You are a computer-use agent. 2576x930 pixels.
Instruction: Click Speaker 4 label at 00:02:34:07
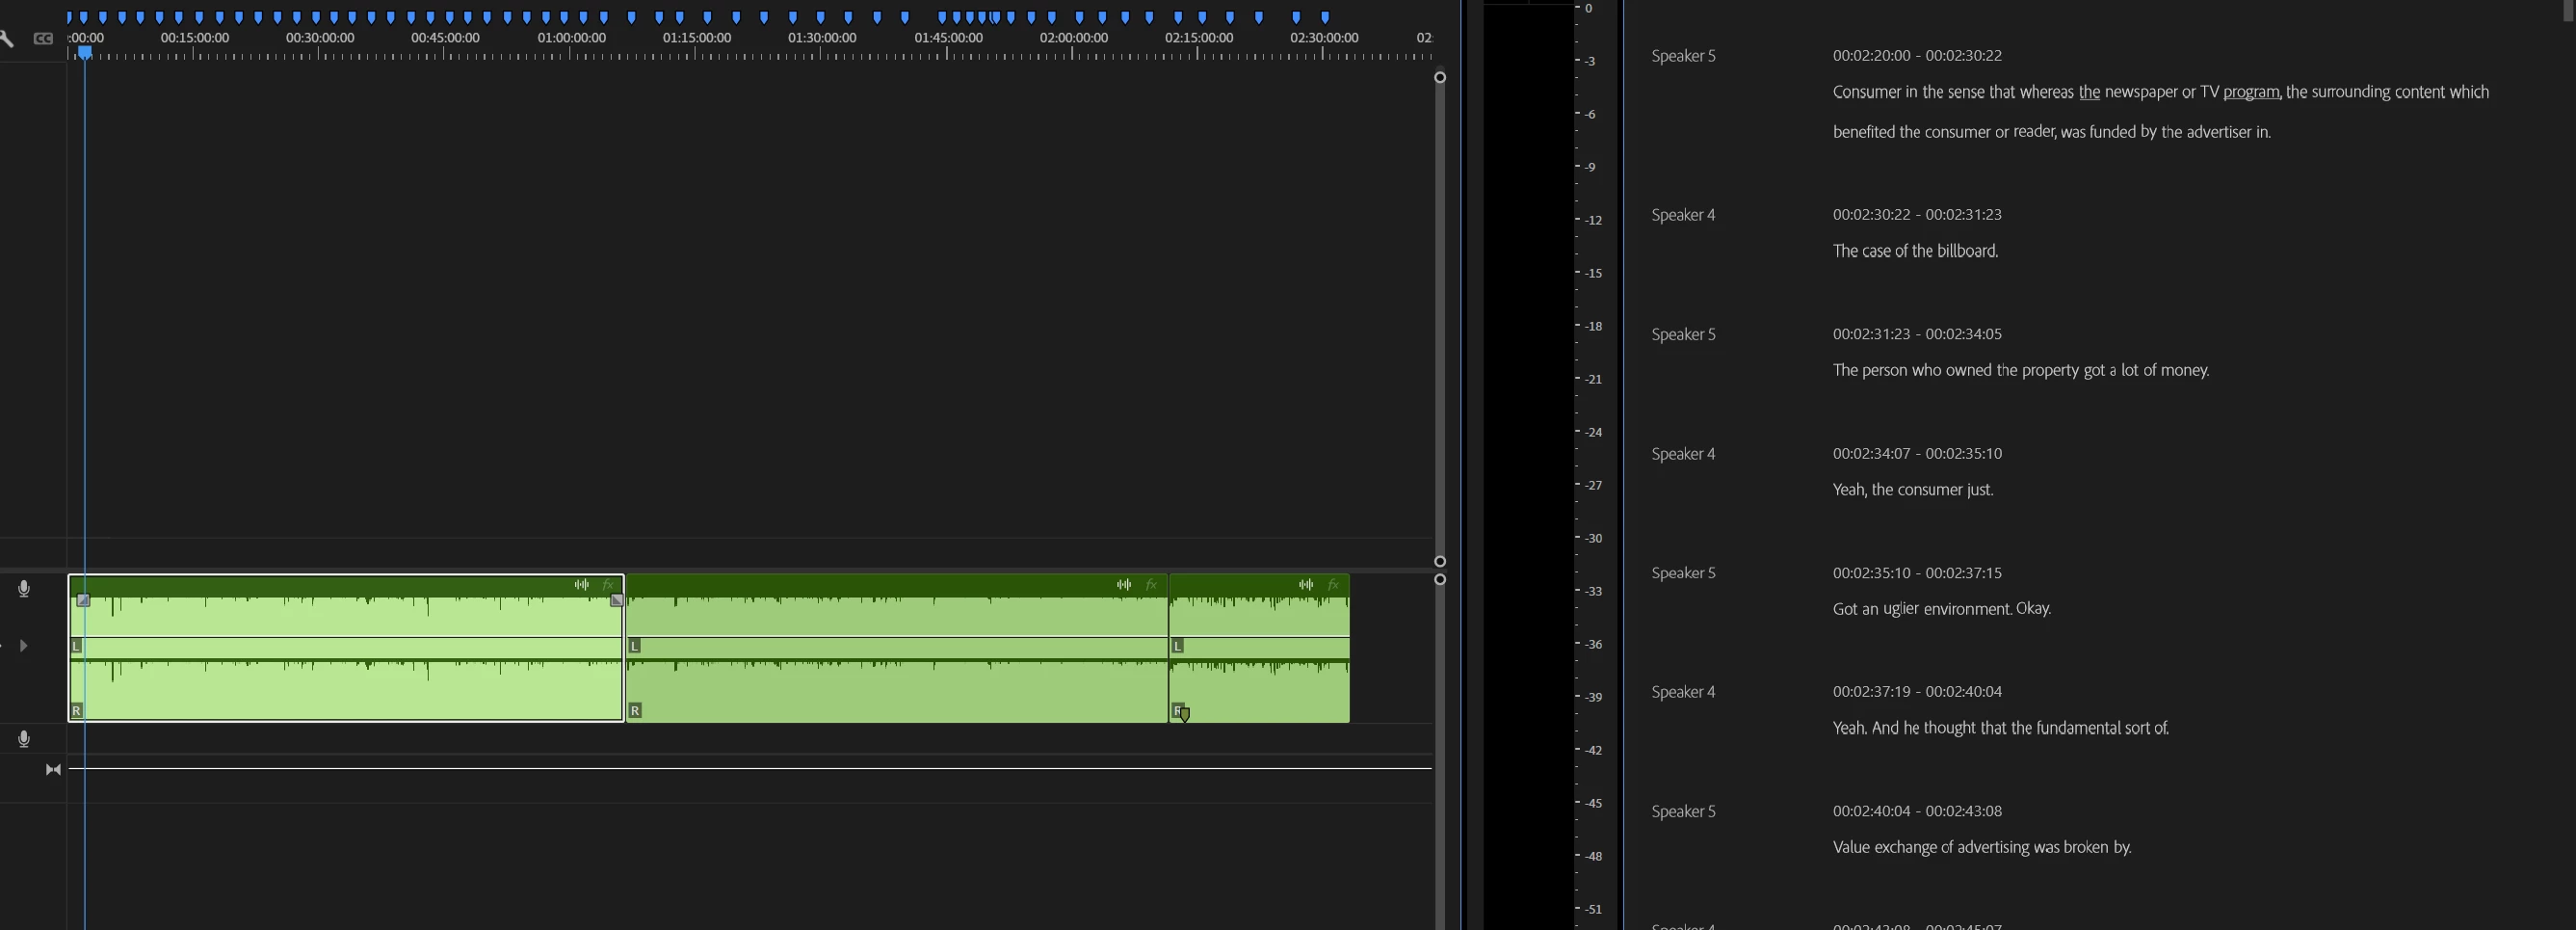point(1683,454)
